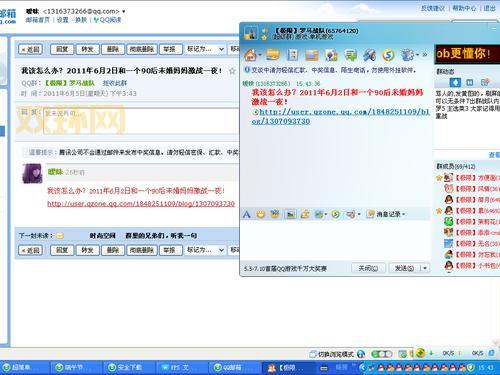The image size is (500, 375).
Task: Select the first blue tab under 群动态
Action: point(455,82)
